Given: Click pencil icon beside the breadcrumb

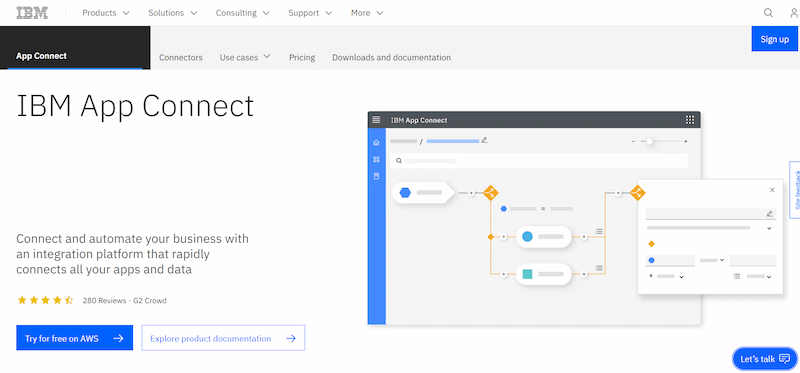Looking at the screenshot, I should click(484, 140).
